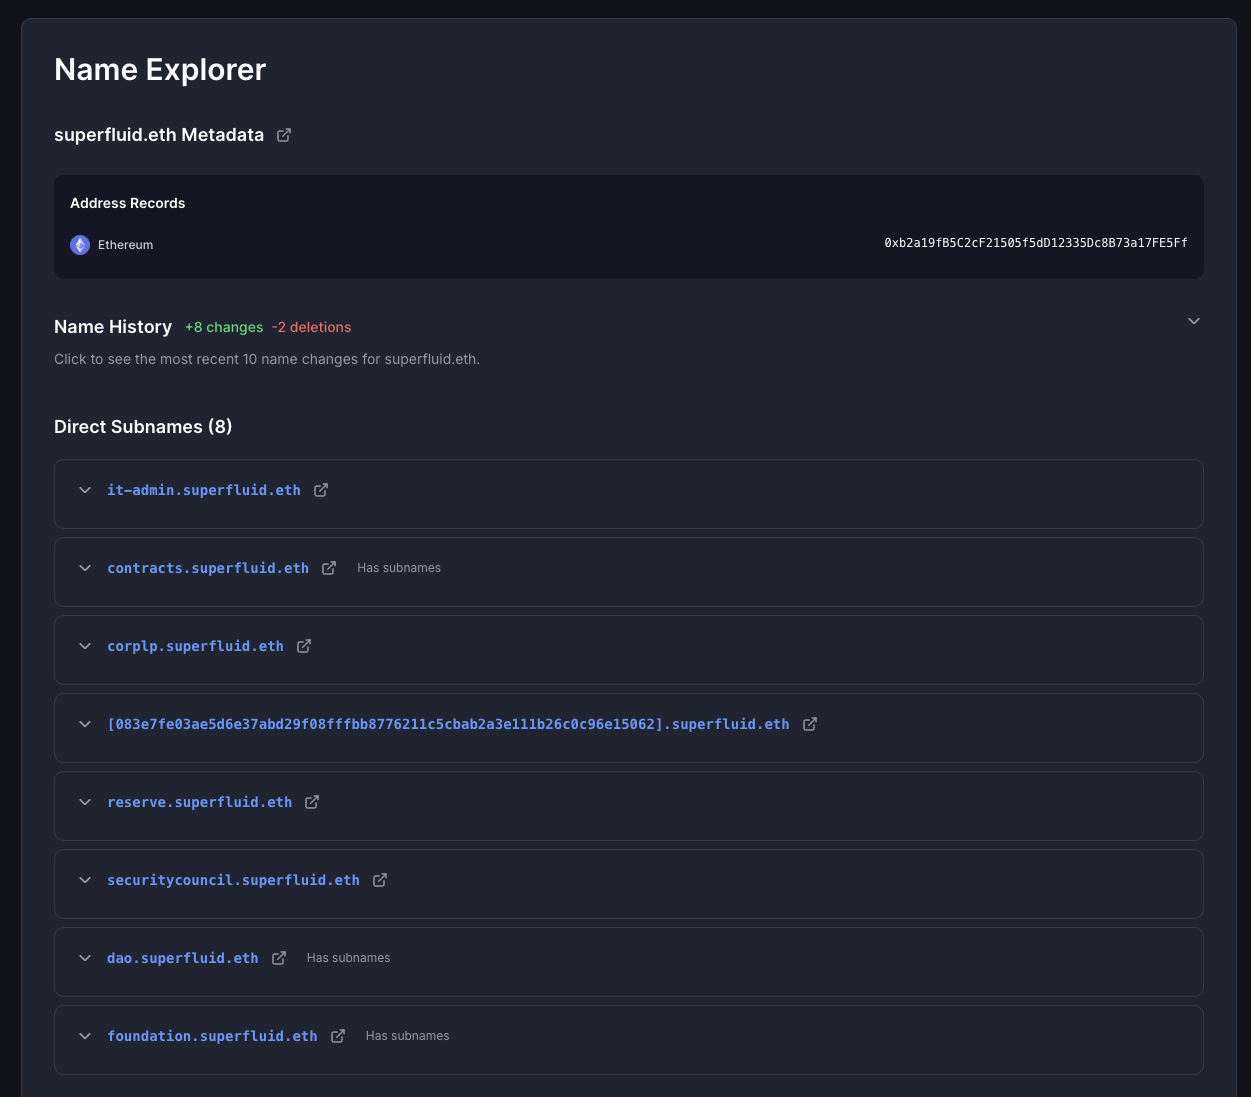Click the 'superfluid.eth Metadata' title text
Screen dimensions: 1251x1097
point(159,135)
